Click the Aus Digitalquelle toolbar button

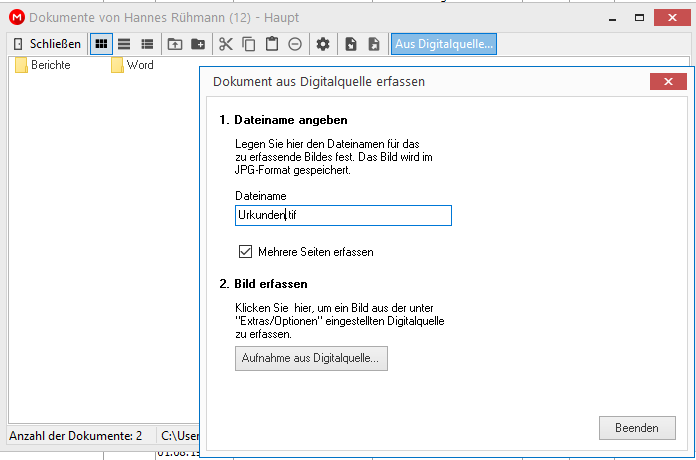[x=444, y=44]
